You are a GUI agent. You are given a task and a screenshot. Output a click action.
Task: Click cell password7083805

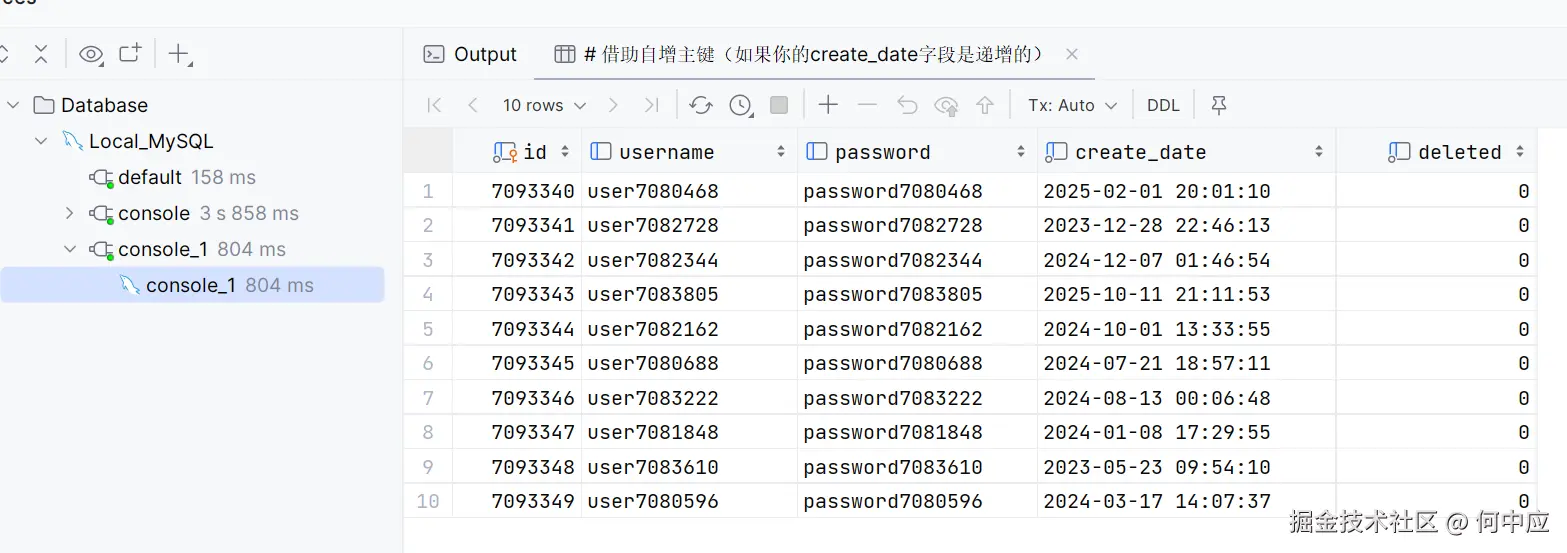(917, 294)
